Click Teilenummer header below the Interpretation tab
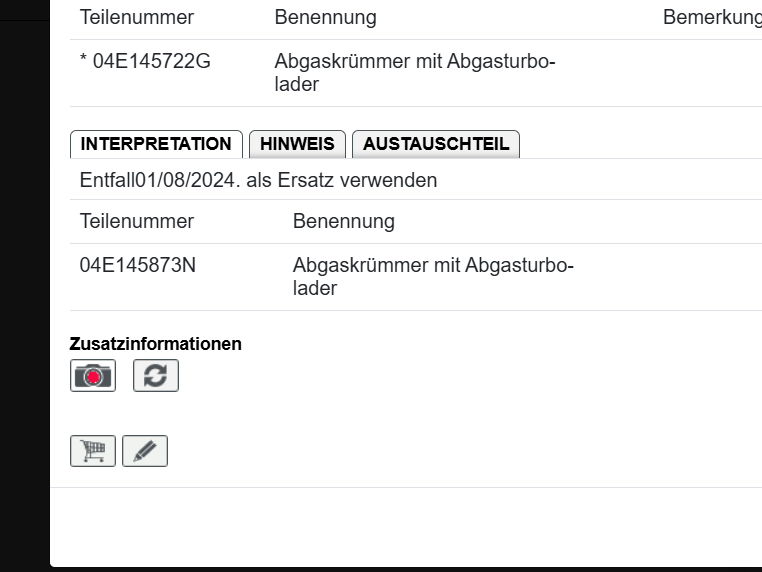Viewport: 762px width, 572px height. point(137,221)
